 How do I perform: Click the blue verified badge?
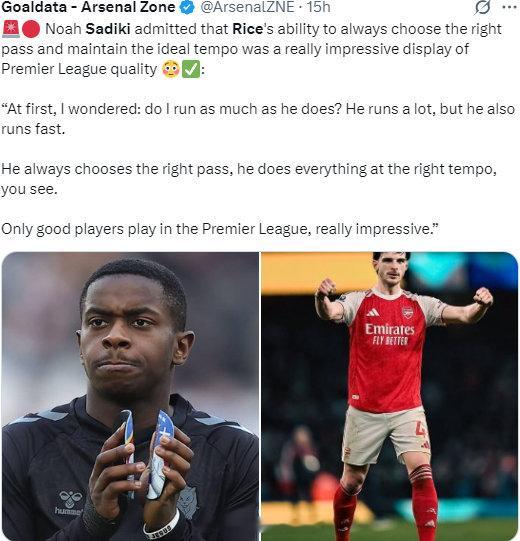click(188, 7)
